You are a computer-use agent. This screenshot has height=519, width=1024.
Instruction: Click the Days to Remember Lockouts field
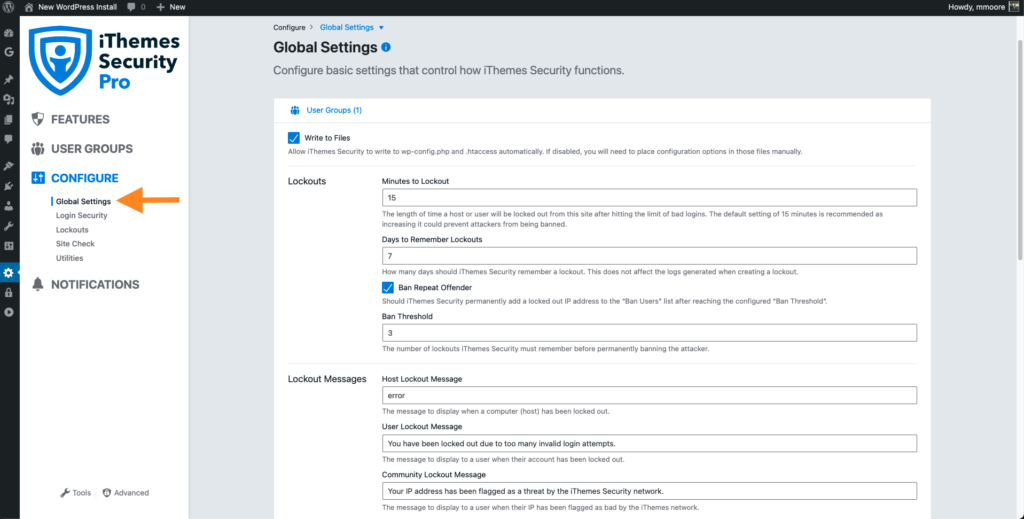coord(649,256)
